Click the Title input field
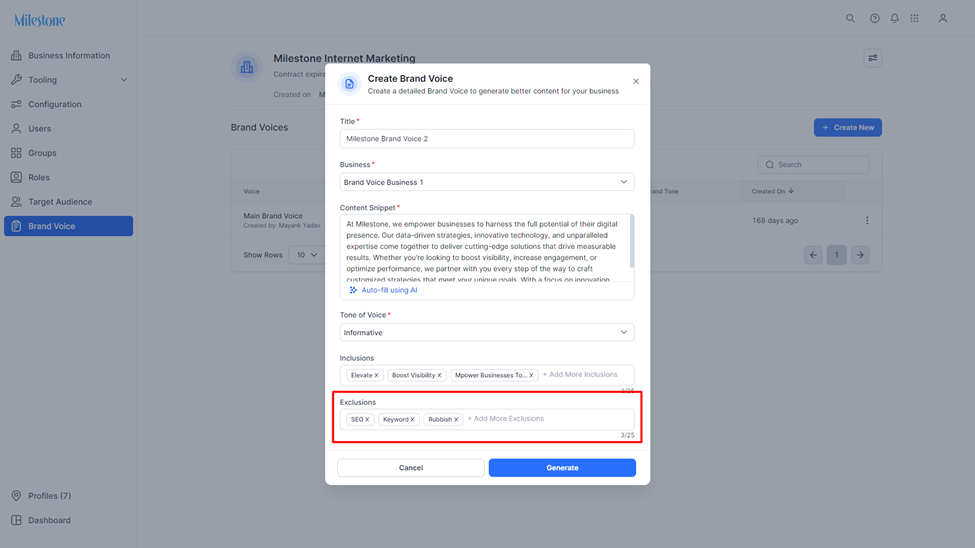 (x=487, y=139)
